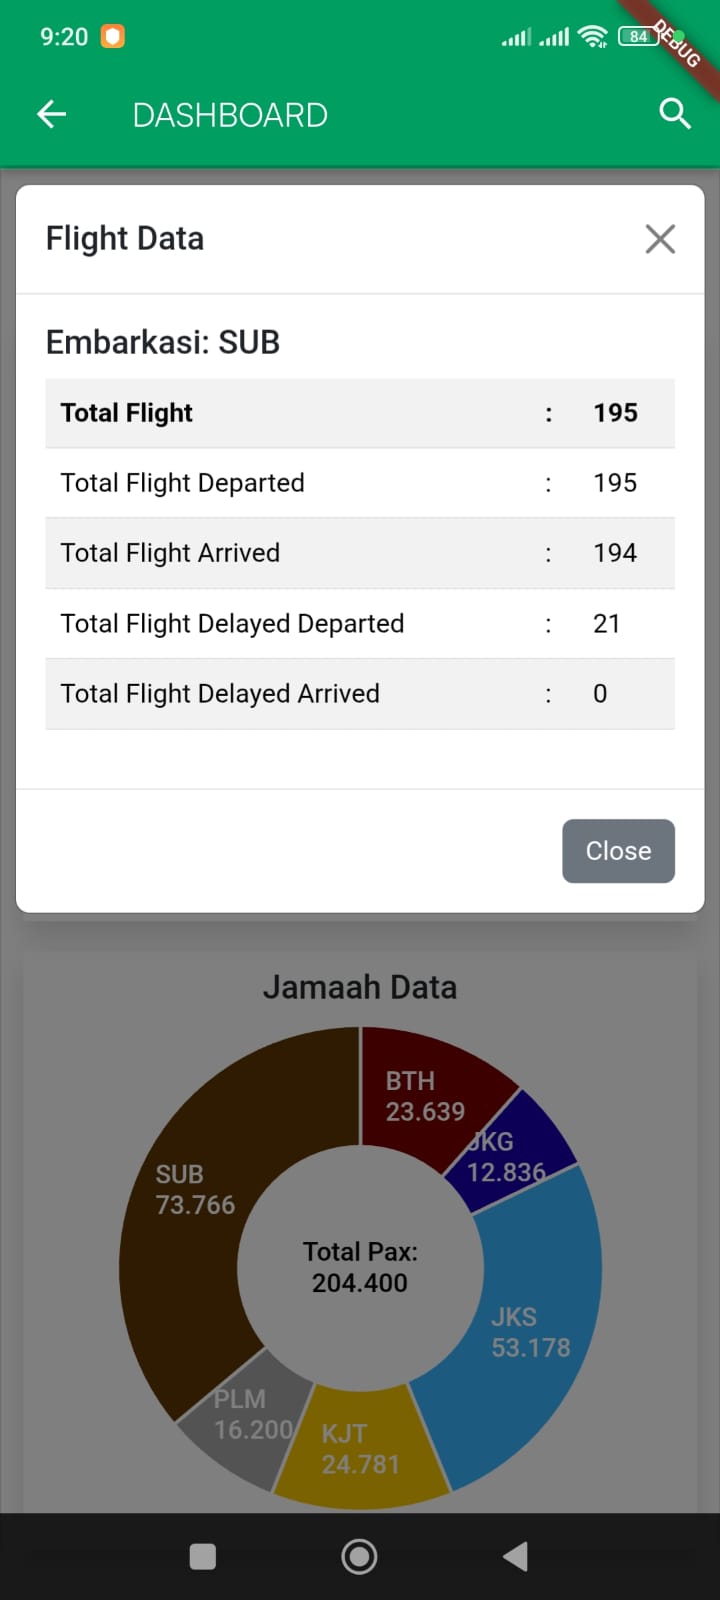
Task: Tap Android back triangle button
Action: (x=516, y=1556)
